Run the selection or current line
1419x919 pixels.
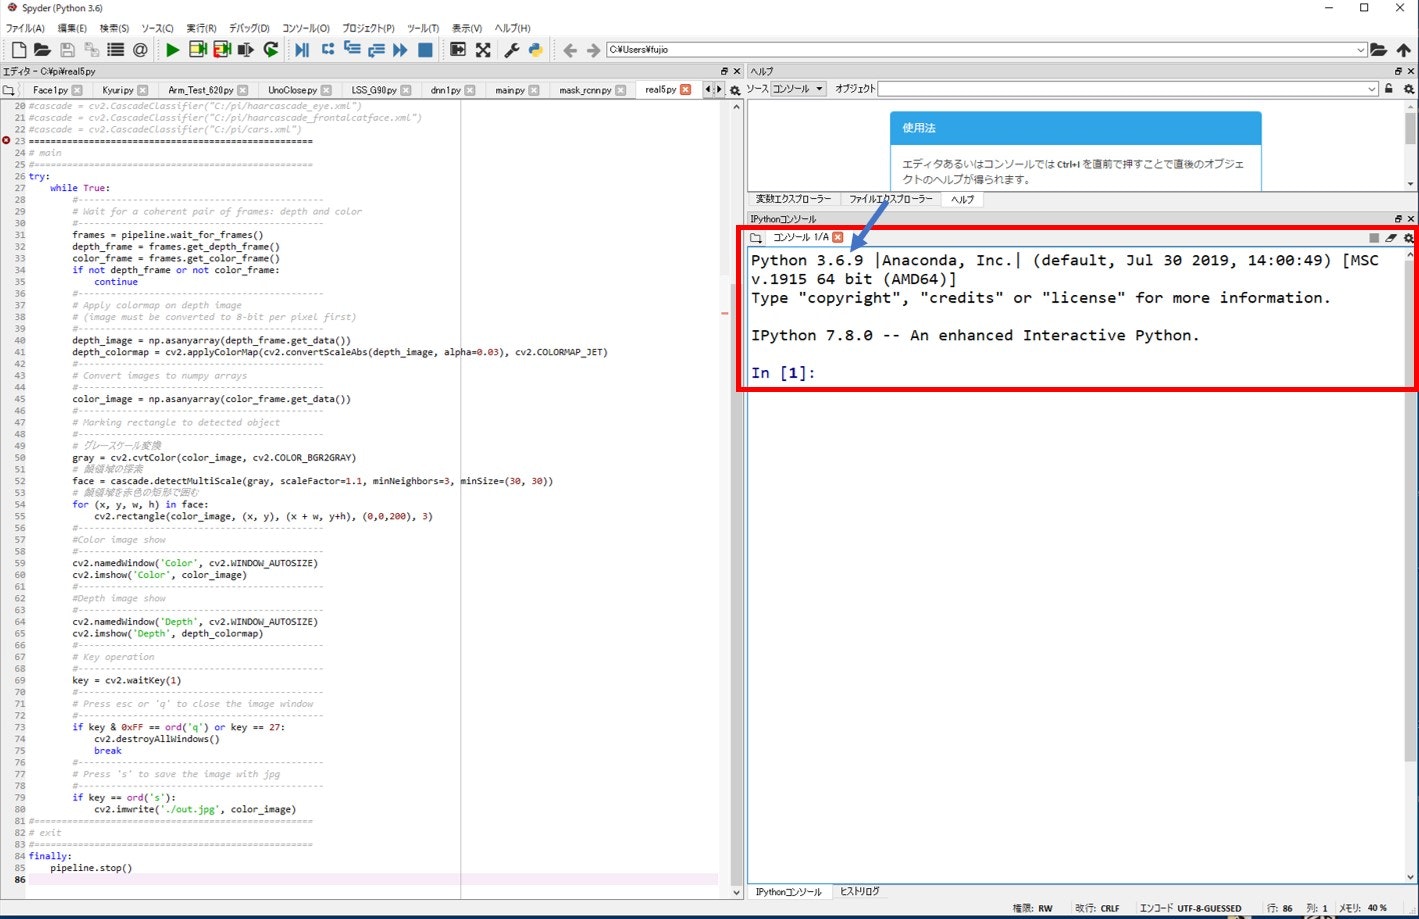coord(246,50)
